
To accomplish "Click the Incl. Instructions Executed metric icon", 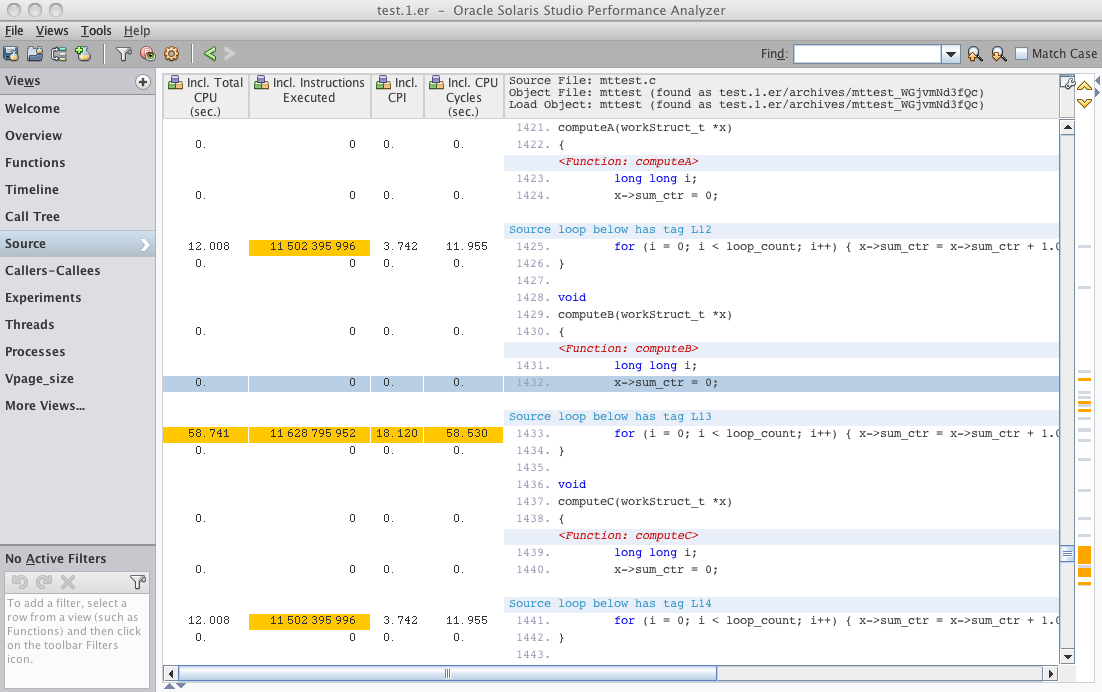I will coord(261,83).
